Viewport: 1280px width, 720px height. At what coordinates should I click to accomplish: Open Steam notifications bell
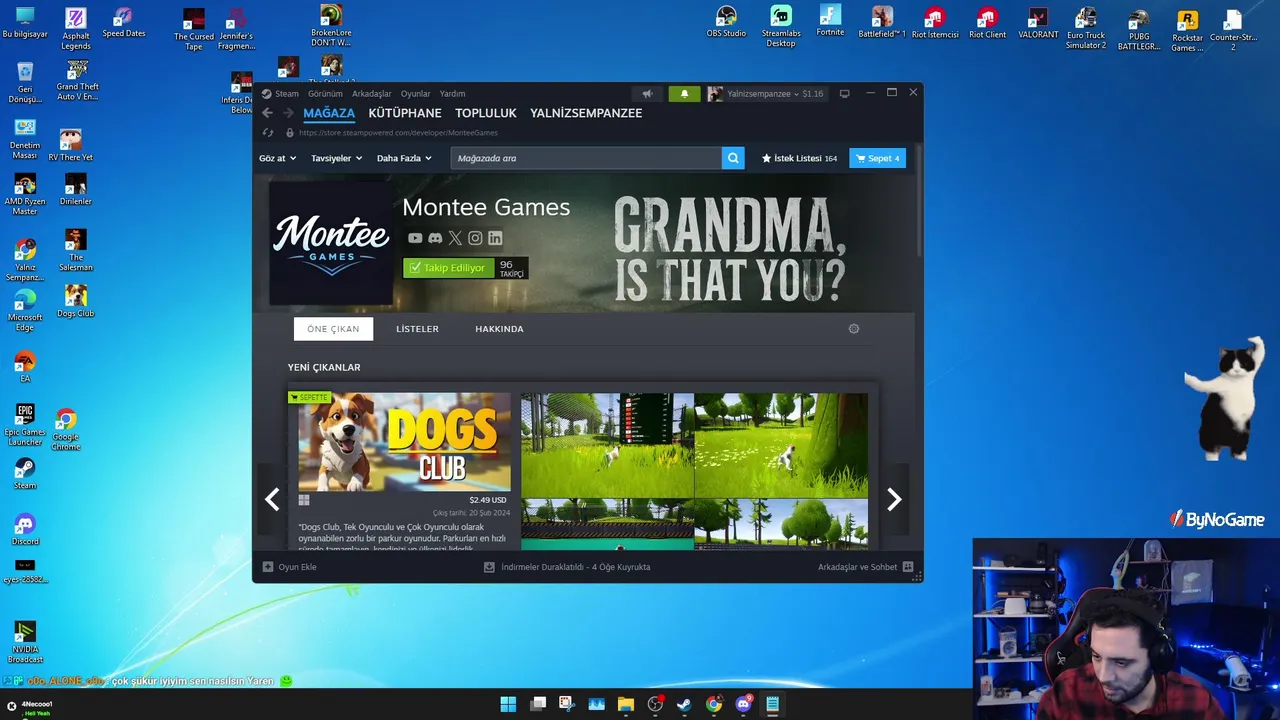click(x=684, y=93)
